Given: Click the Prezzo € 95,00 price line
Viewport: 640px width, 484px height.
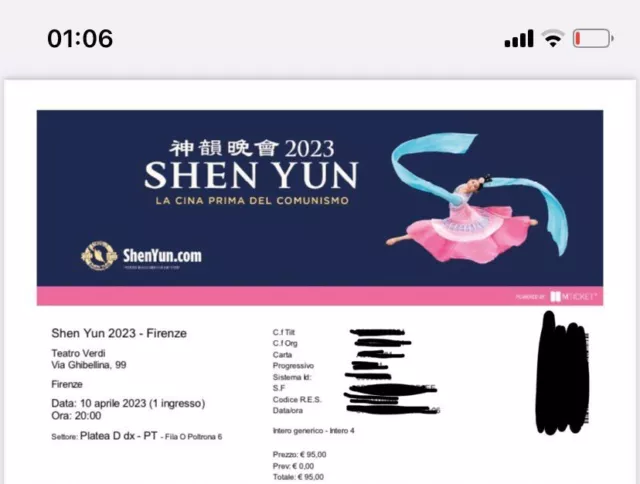Looking at the screenshot, I should point(299,454).
